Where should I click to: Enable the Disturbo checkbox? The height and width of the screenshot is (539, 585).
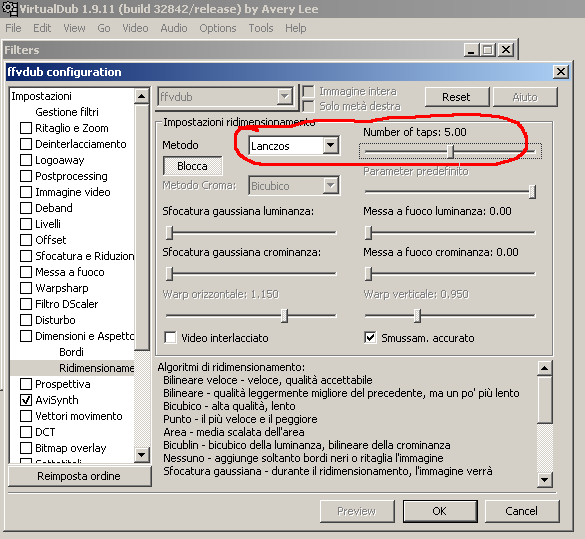[26, 320]
